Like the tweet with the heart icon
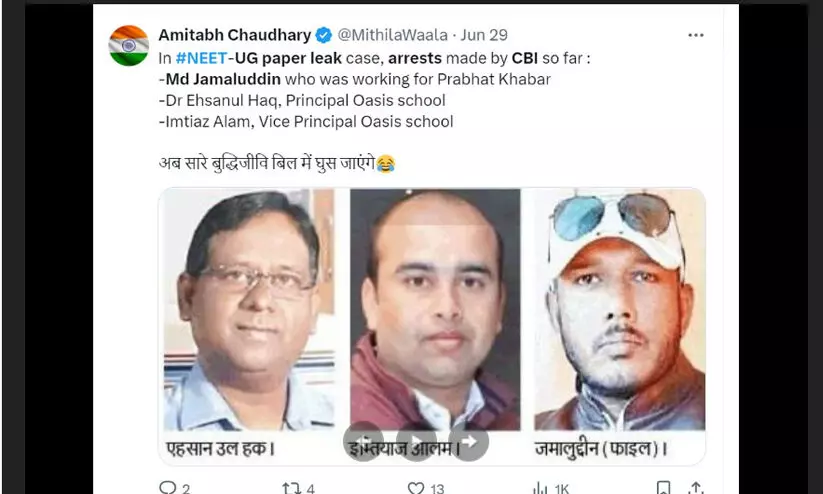The width and height of the screenshot is (823, 494). click(416, 489)
